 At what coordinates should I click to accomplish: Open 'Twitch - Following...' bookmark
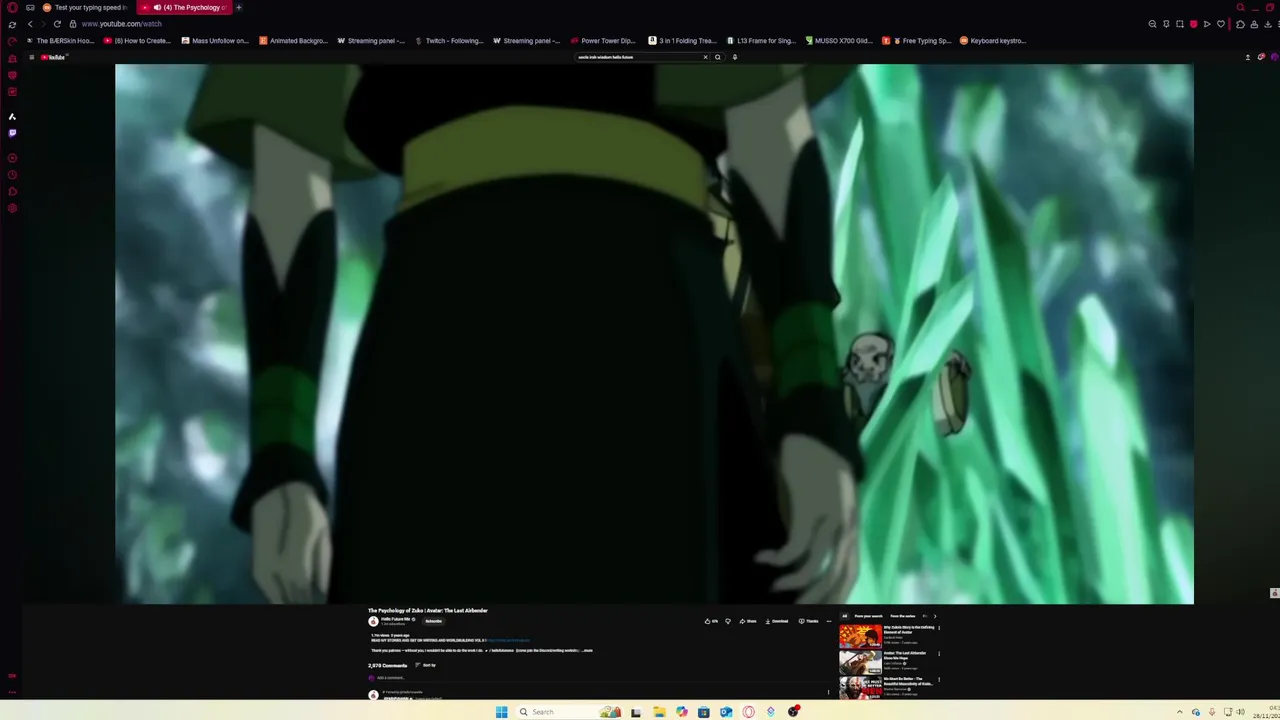point(449,41)
